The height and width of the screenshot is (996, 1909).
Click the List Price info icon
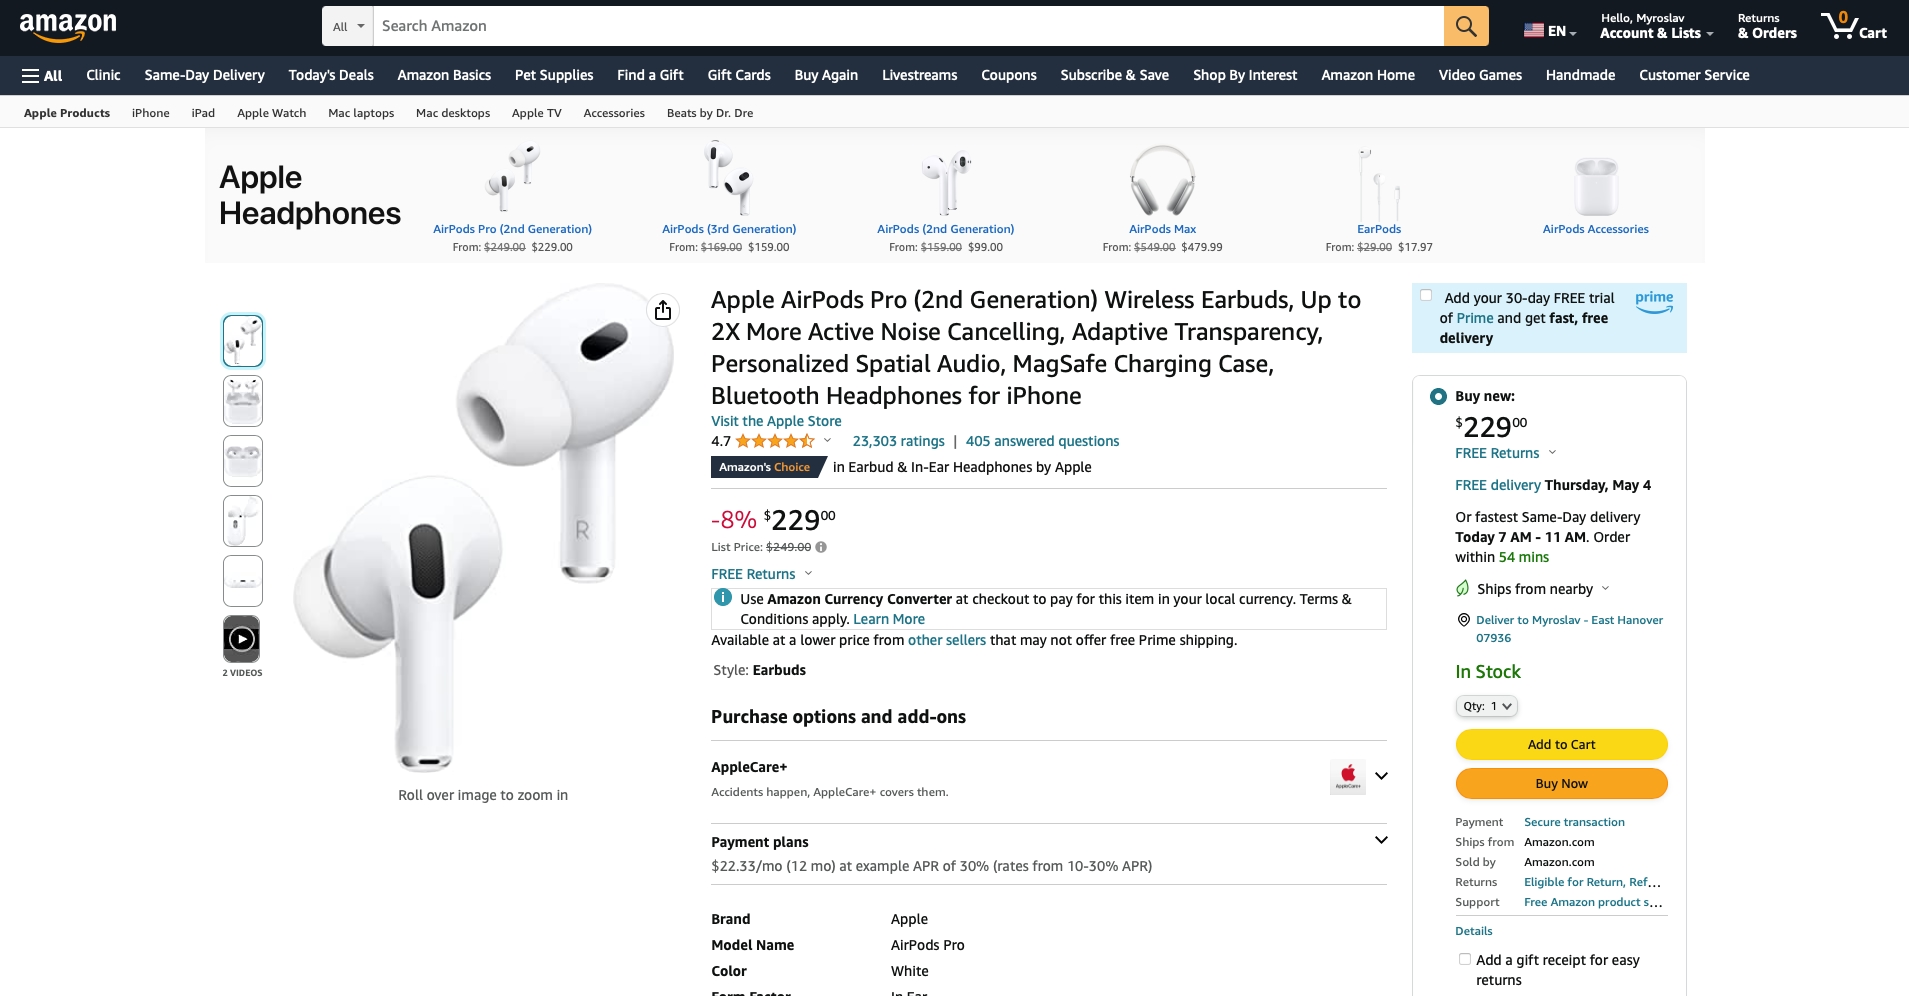821,547
